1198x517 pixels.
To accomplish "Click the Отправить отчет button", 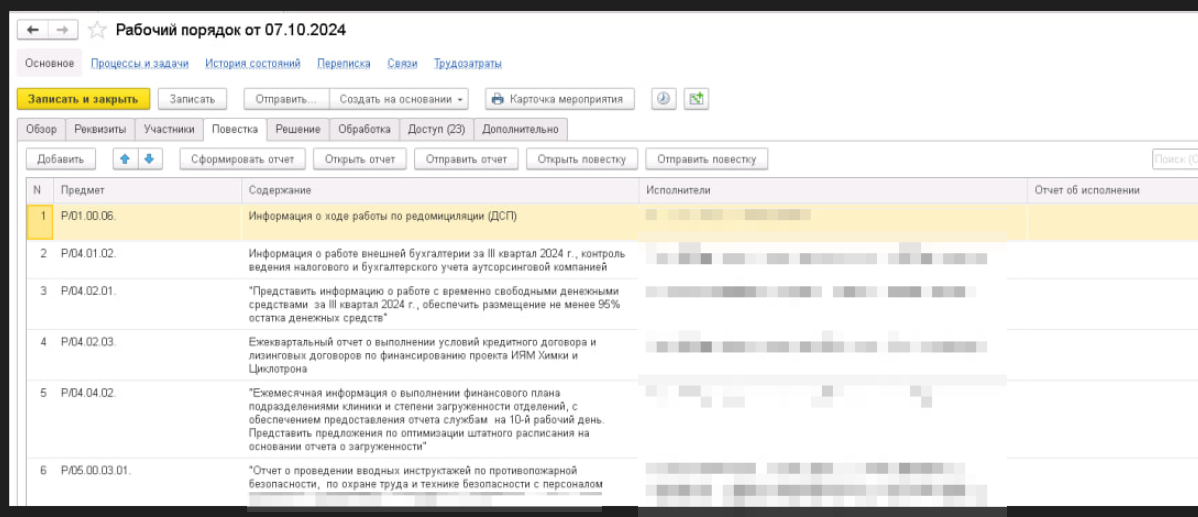I will pyautogui.click(x=466, y=160).
